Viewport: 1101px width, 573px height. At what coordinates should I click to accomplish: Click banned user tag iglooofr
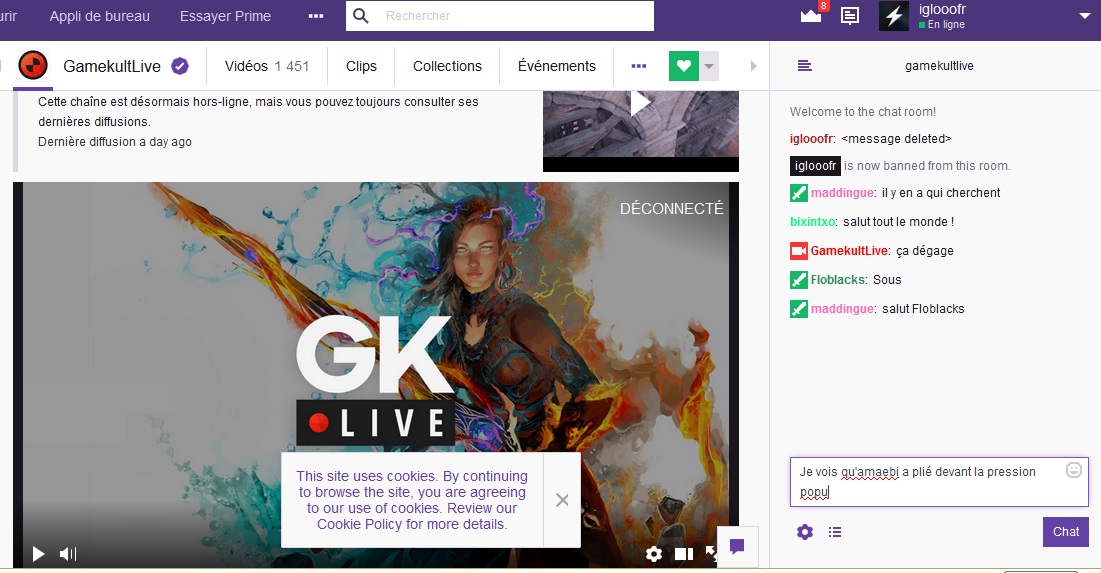pos(815,166)
